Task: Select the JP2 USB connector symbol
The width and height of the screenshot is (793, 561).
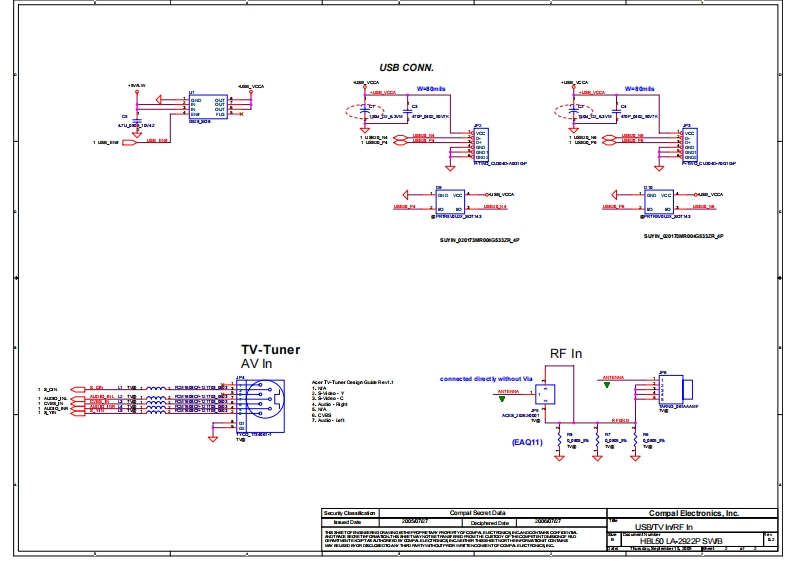Action: point(481,144)
